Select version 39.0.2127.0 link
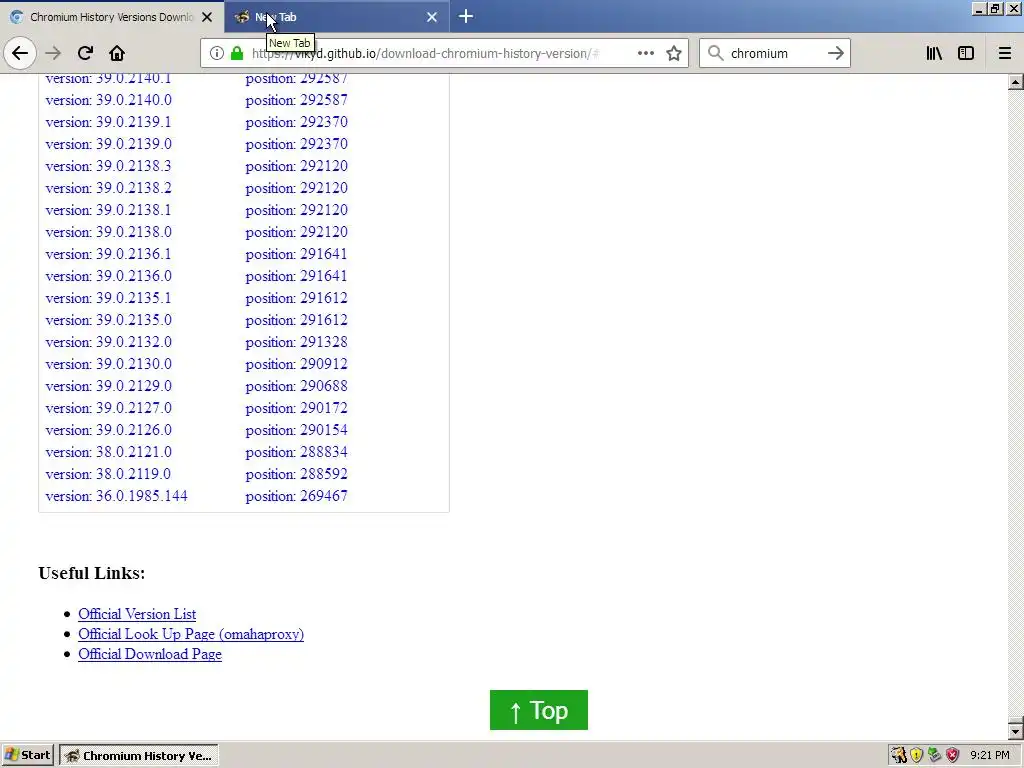This screenshot has width=1024, height=768. coord(108,408)
